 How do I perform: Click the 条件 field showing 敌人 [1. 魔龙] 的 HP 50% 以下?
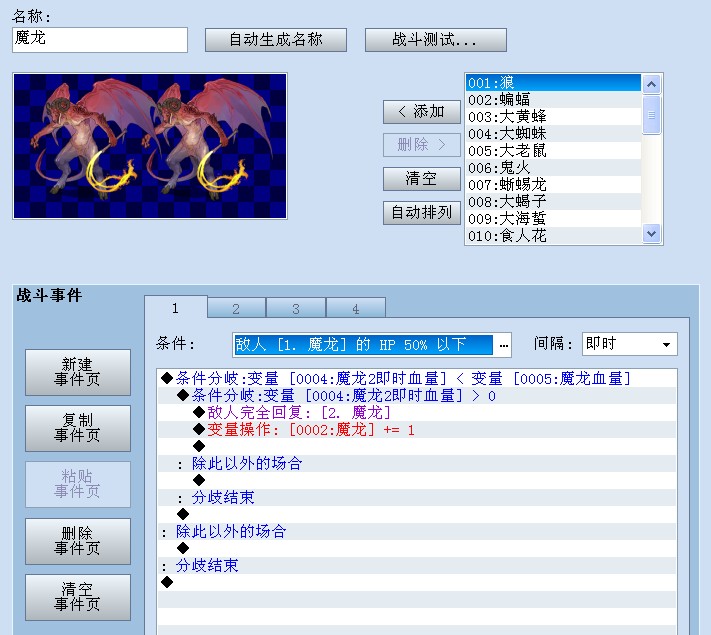pyautogui.click(x=363, y=345)
